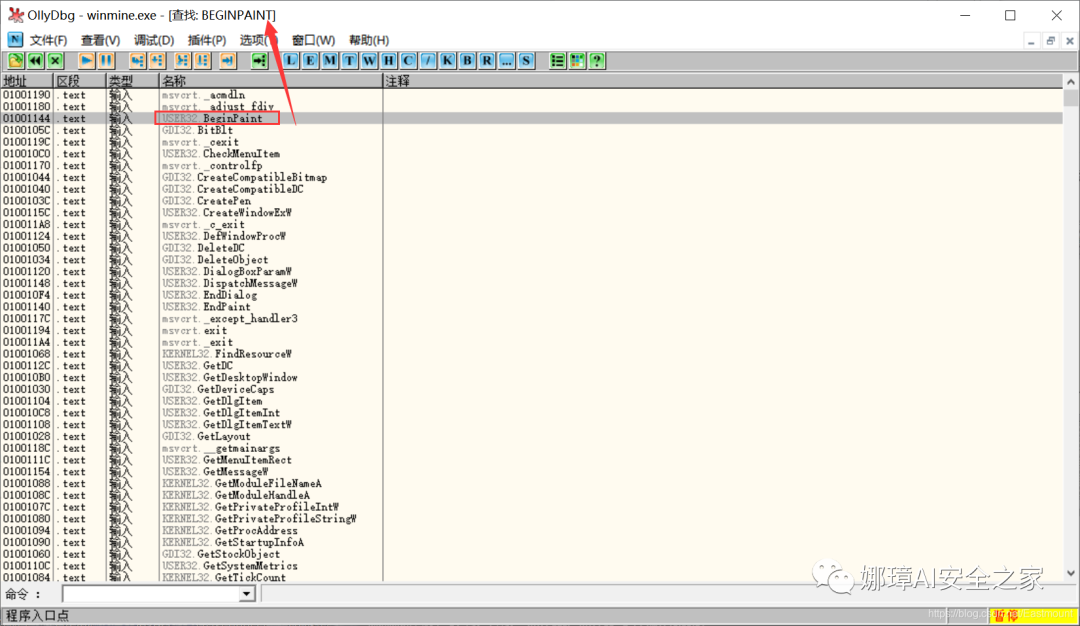Open Executable modules with E button
Viewport: 1080px width, 626px height.
pos(311,61)
